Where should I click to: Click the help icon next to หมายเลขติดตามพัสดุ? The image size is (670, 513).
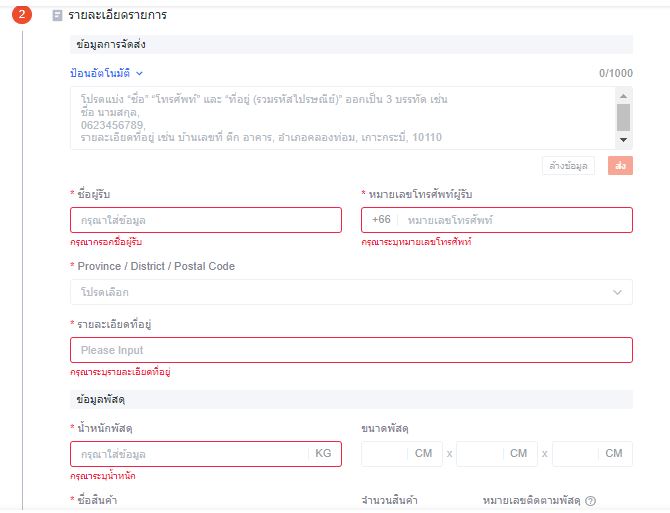pyautogui.click(x=590, y=501)
